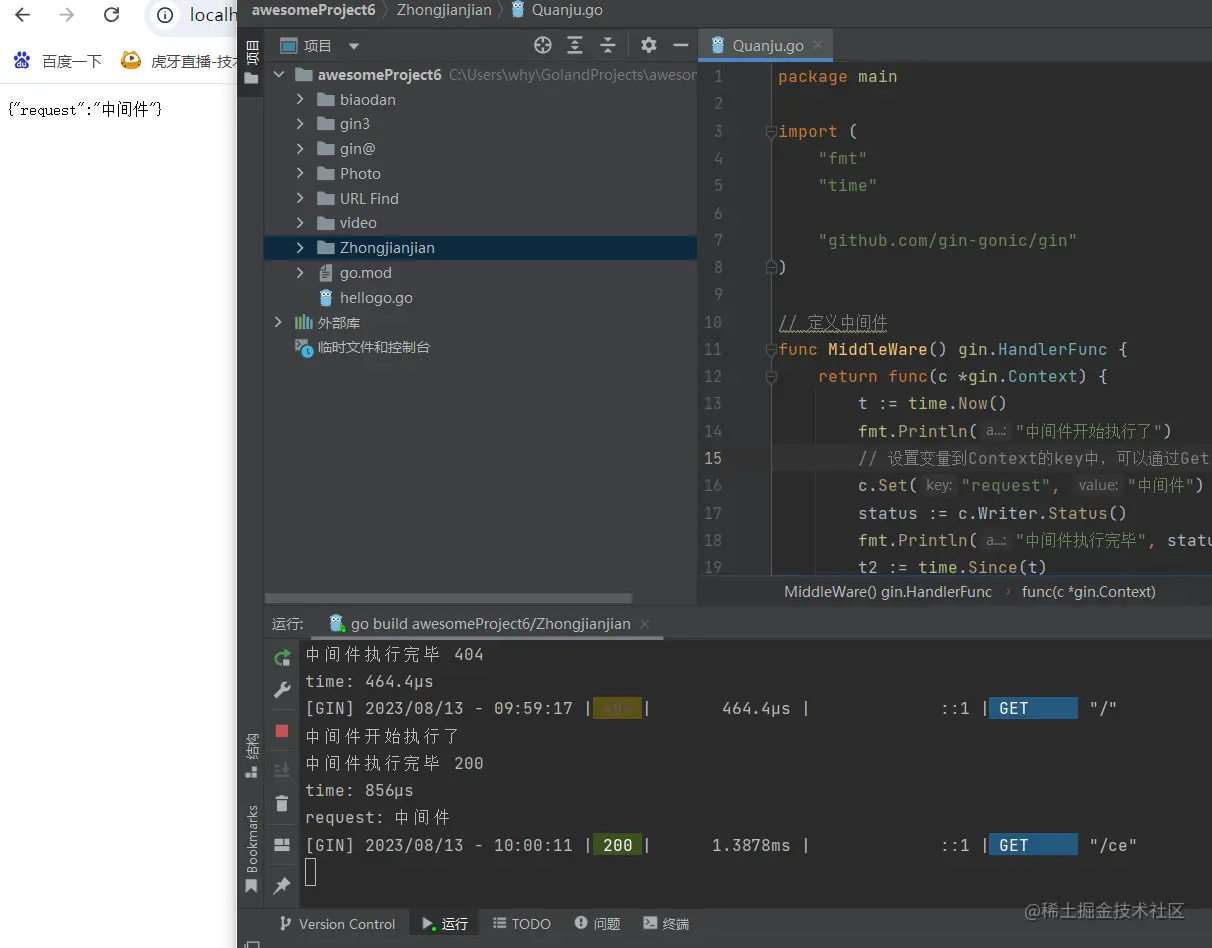Toggle the fold marker beside func MiddleWare
Viewport: 1212px width, 948px height.
coord(770,350)
